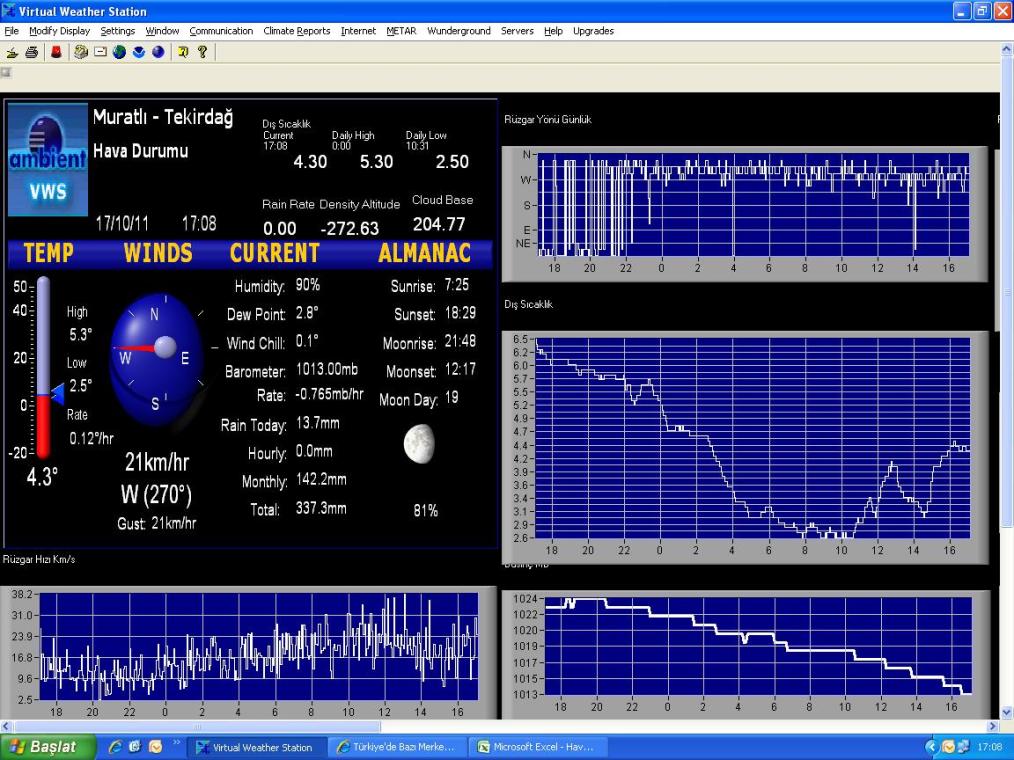Click the ambient VWS logo image
The width and height of the screenshot is (1014, 760).
click(x=48, y=161)
